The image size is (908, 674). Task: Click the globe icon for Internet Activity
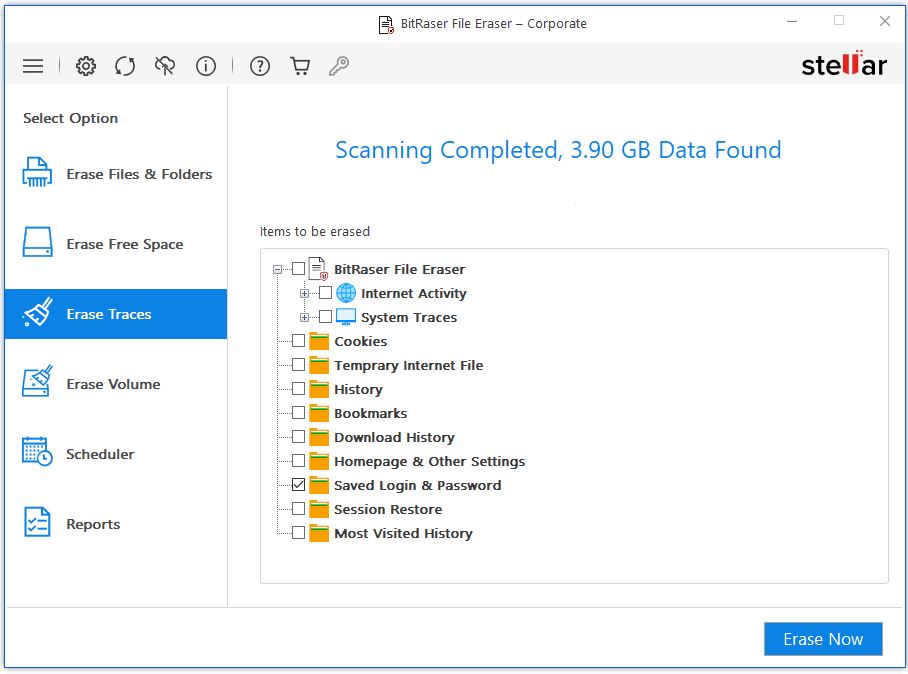346,293
